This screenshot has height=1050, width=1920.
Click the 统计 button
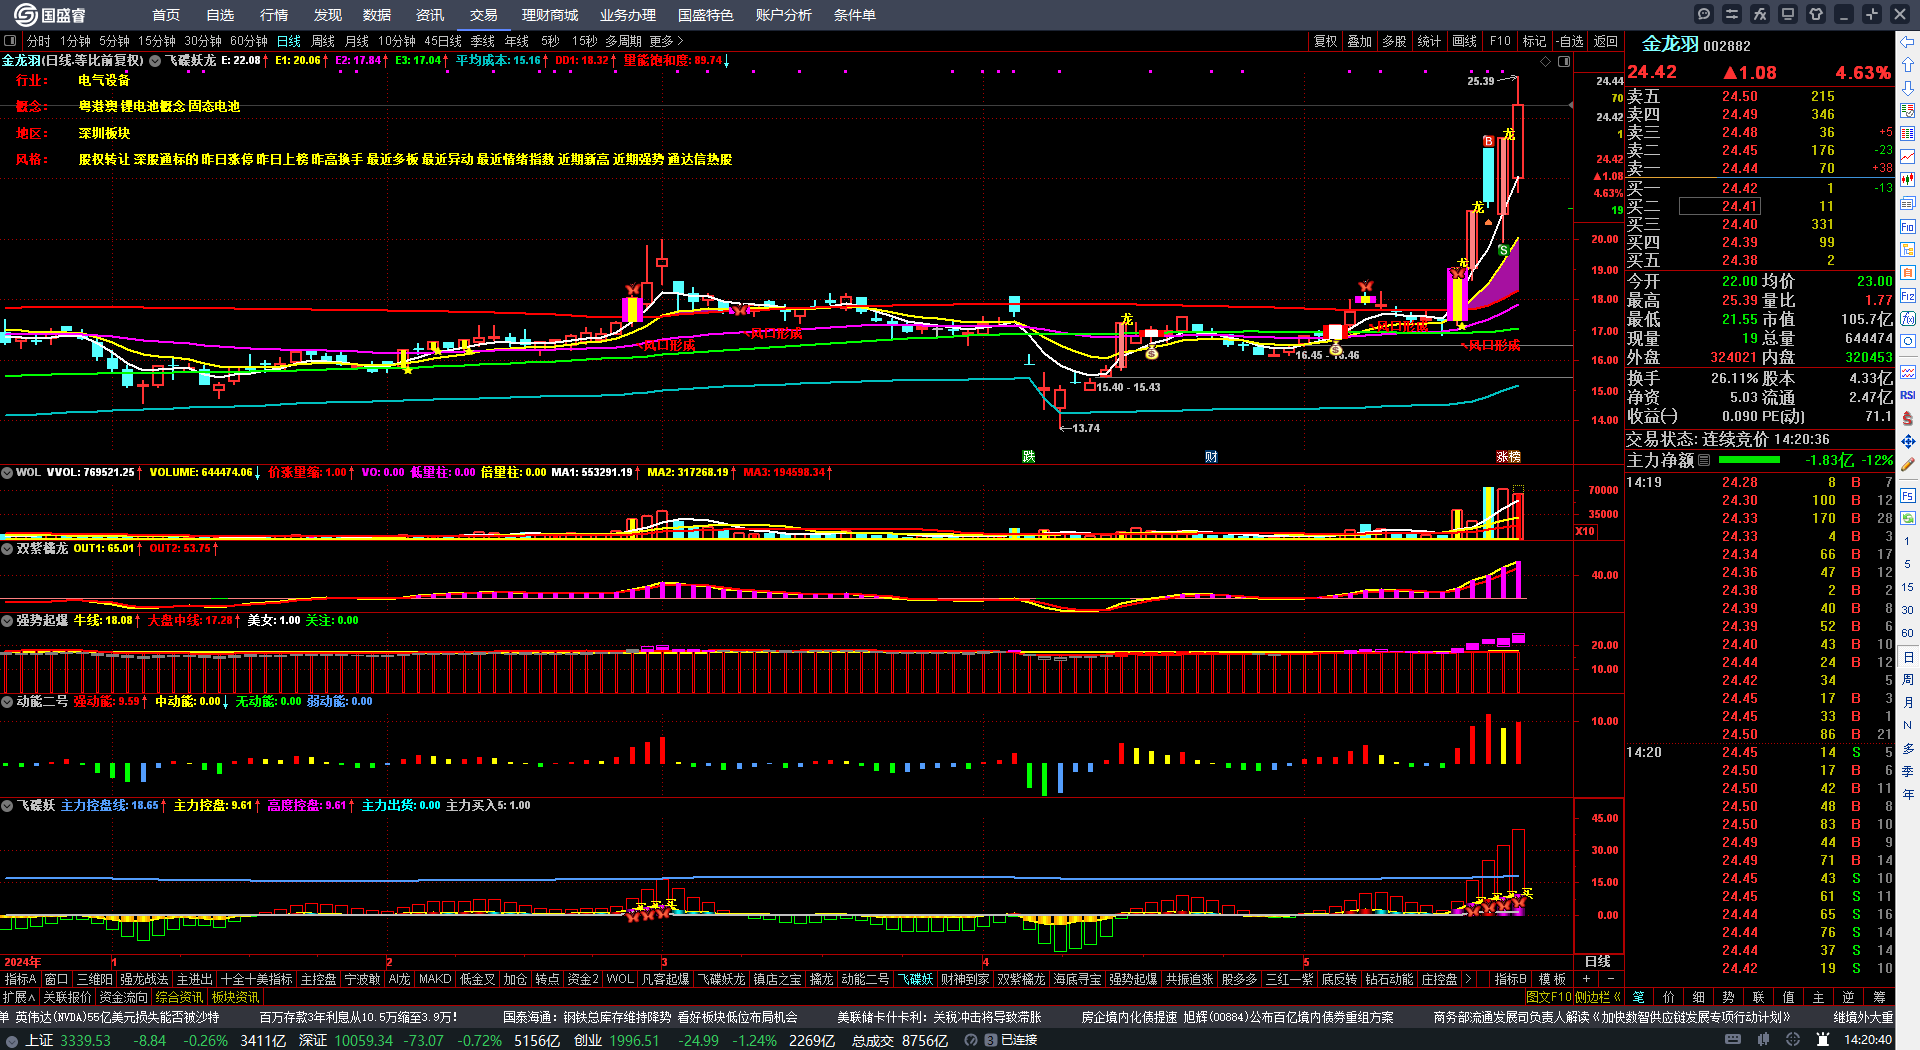1429,41
